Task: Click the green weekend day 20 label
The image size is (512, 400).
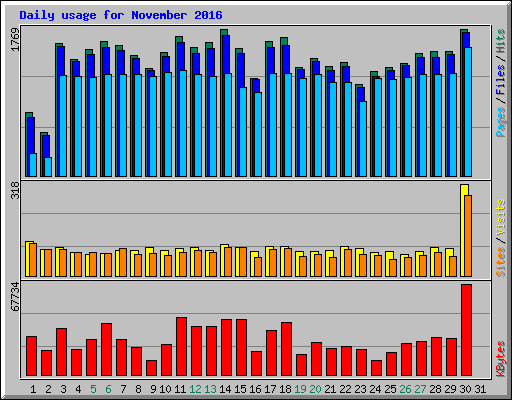Action: point(315,389)
